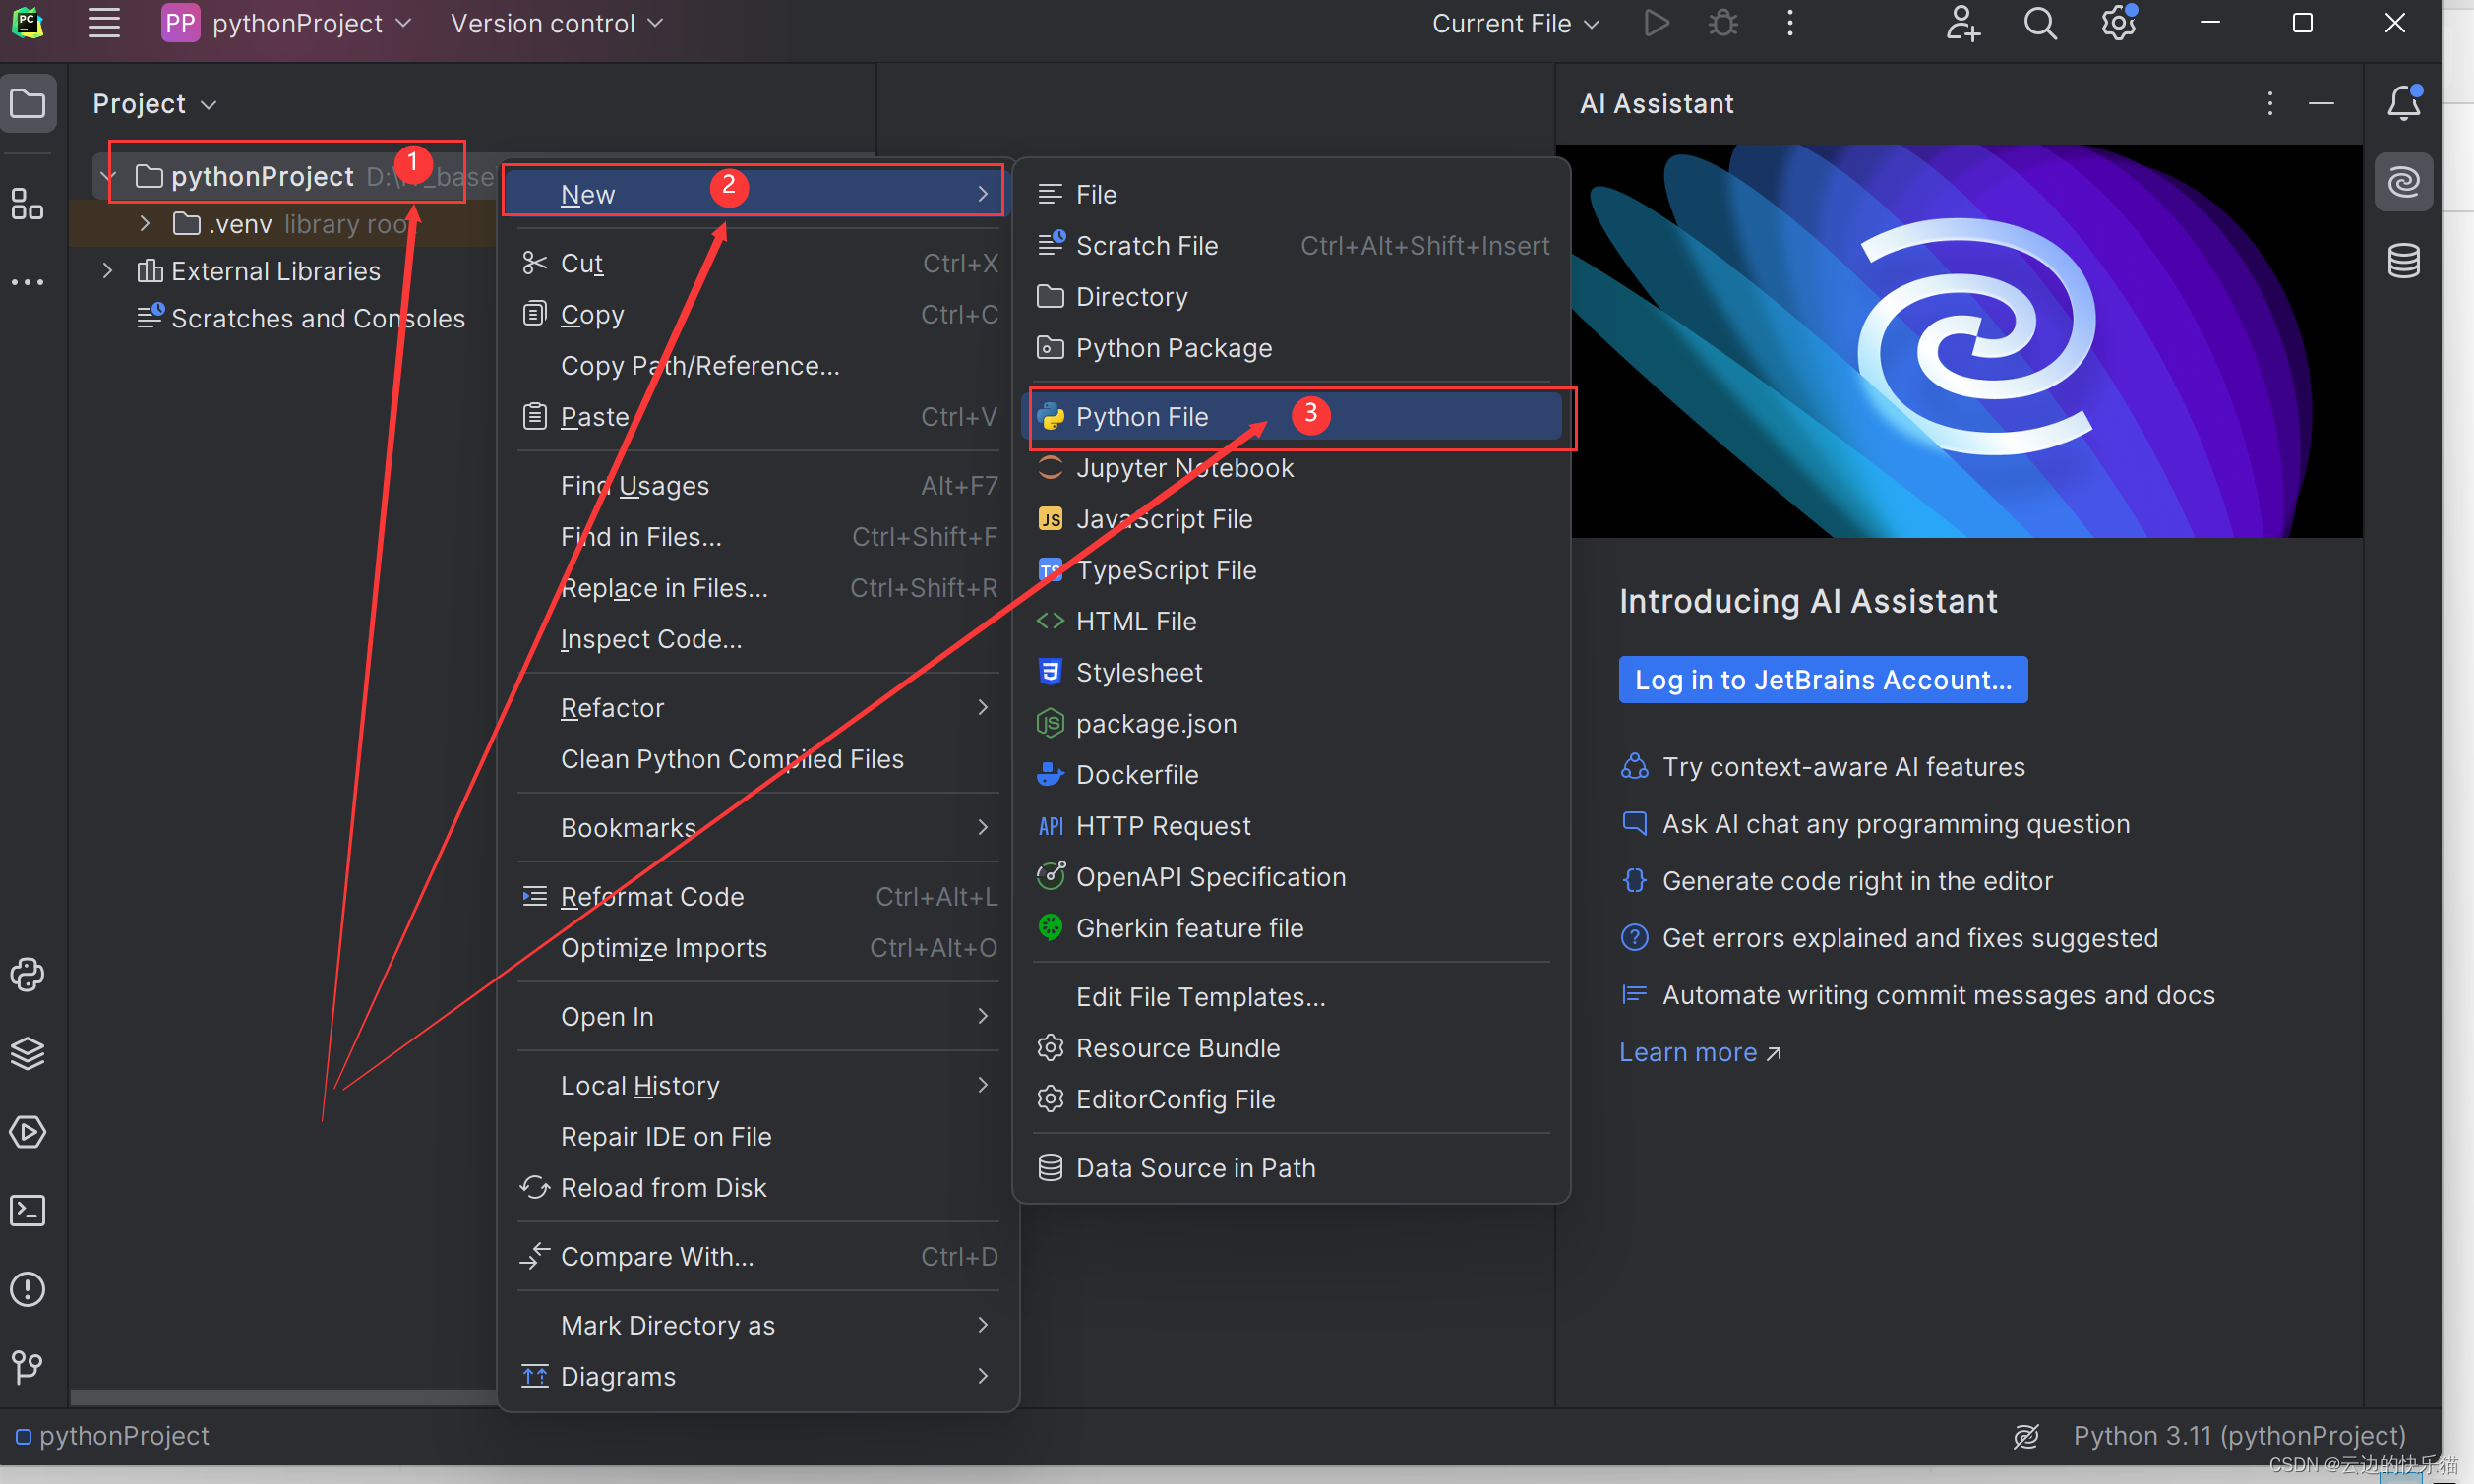The image size is (2474, 1484).
Task: Open the Services tool window icon
Action: click(x=27, y=1132)
